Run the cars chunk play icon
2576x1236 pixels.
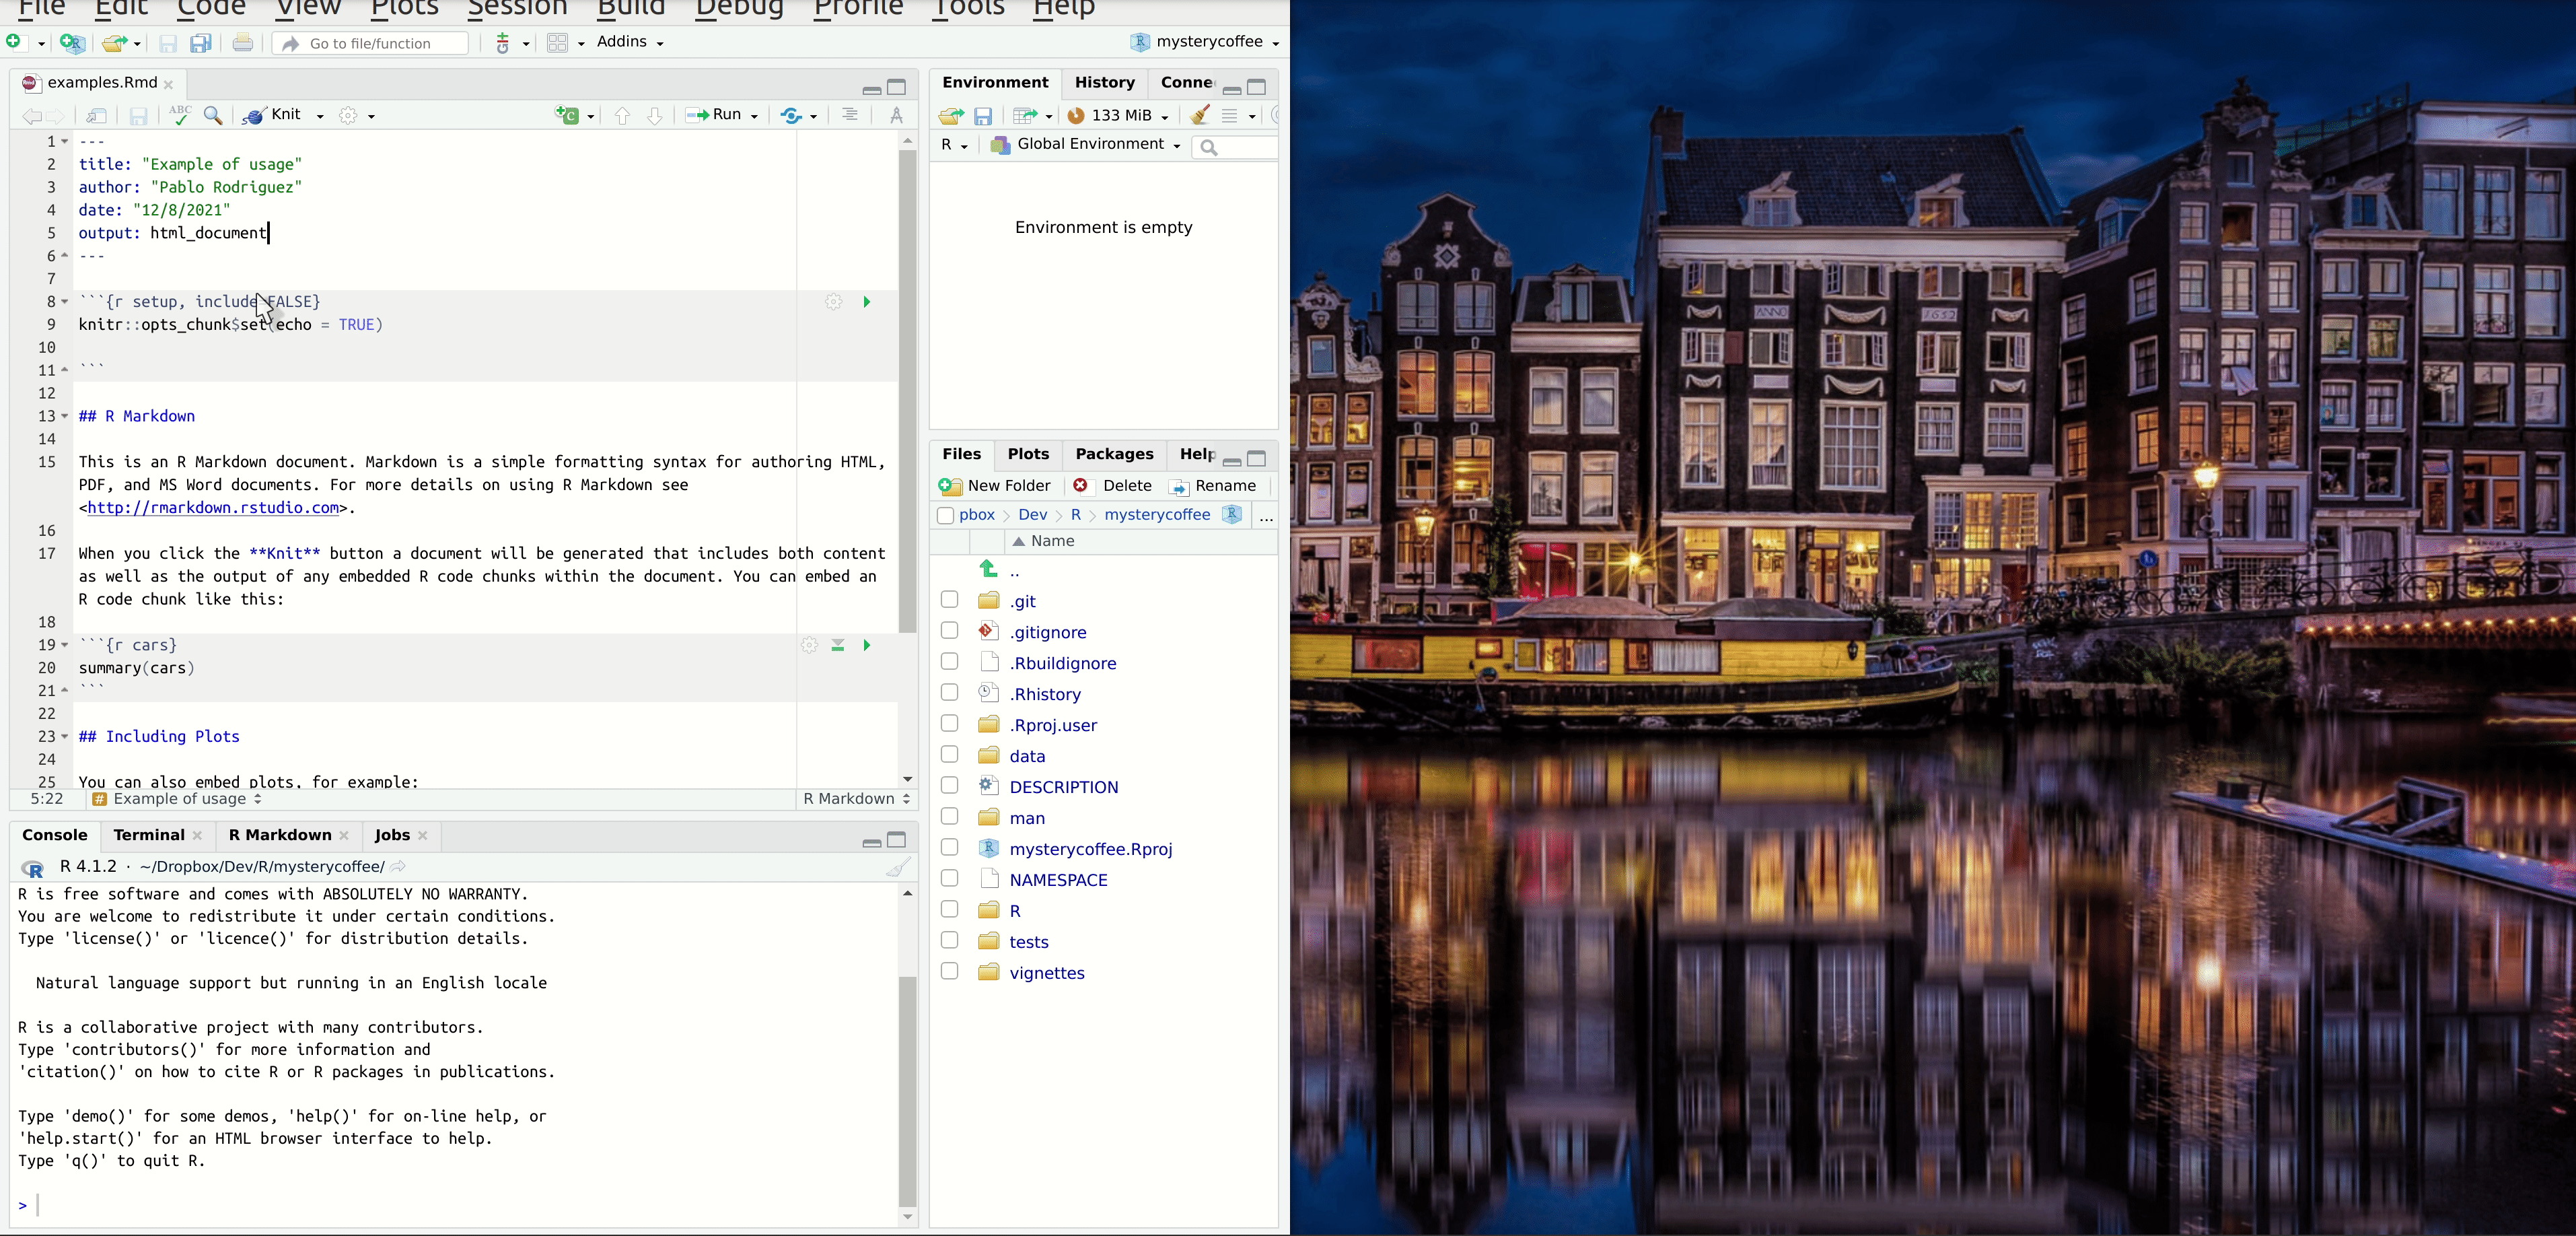[x=867, y=646]
